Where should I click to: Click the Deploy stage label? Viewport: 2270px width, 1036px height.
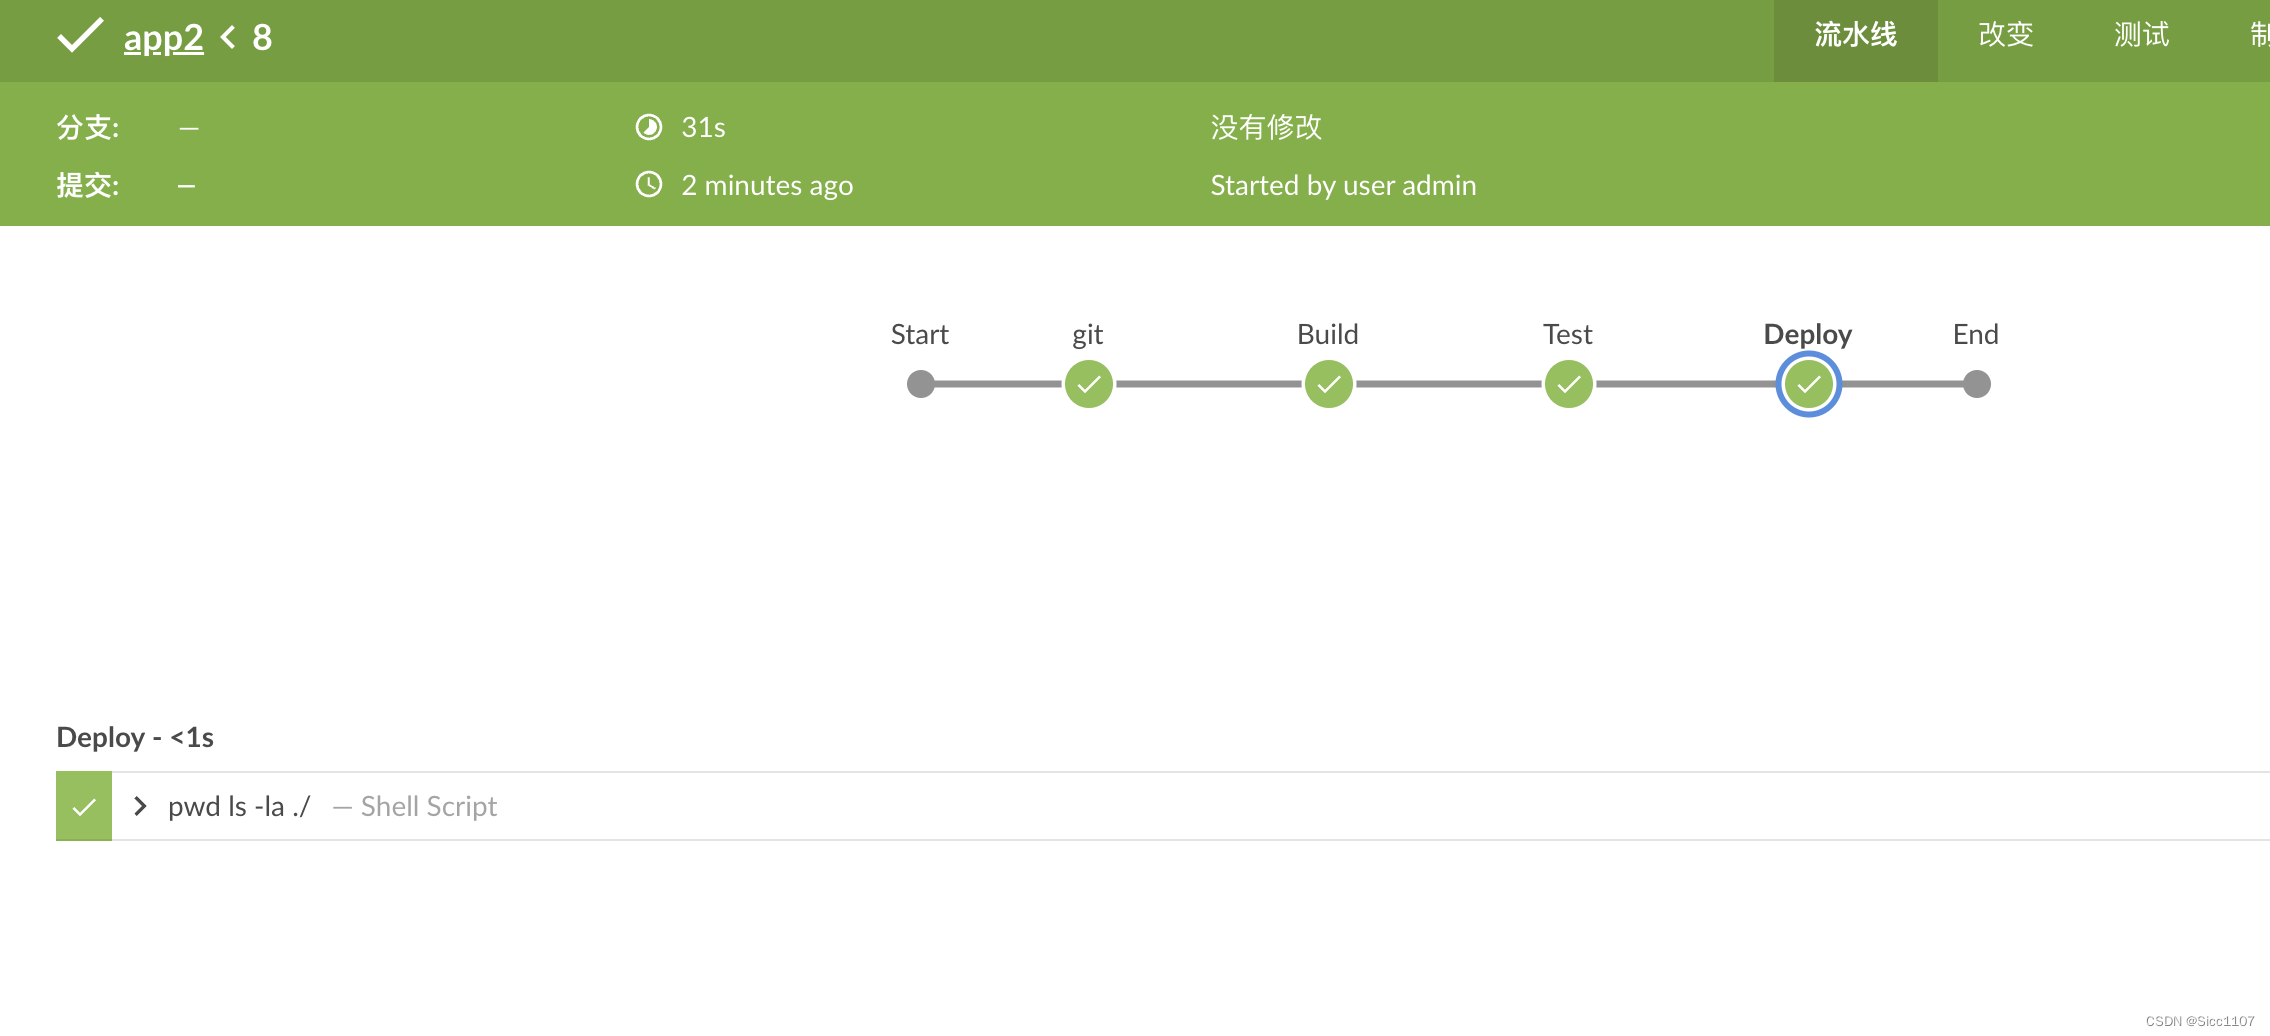[x=1807, y=334]
